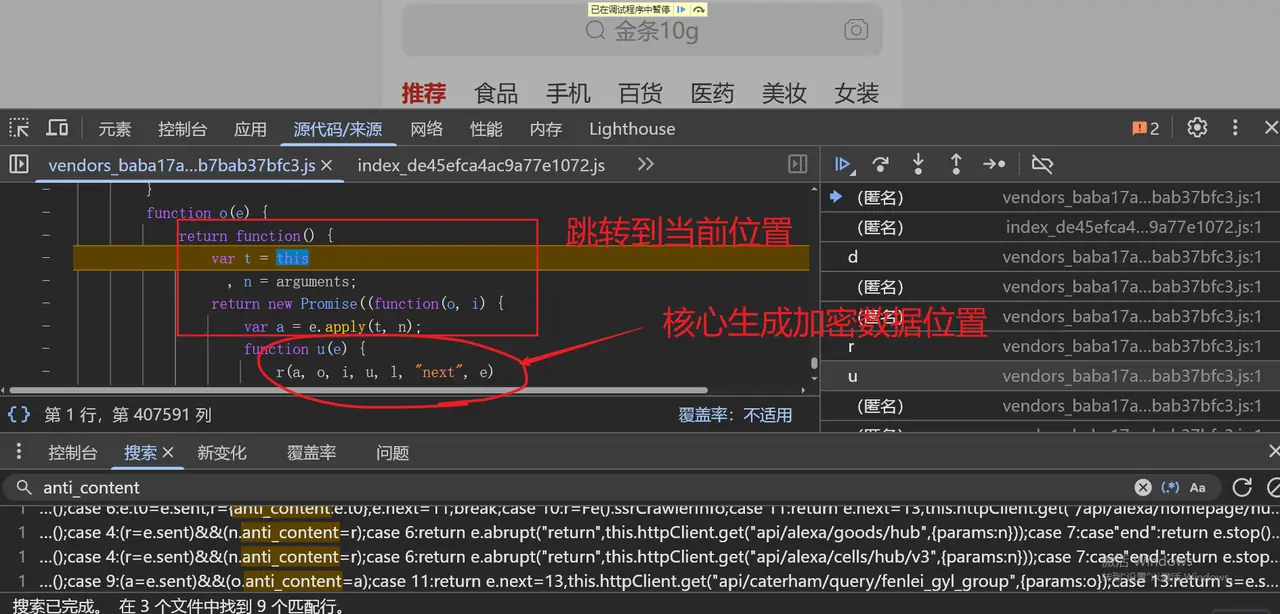This screenshot has width=1280, height=614.
Task: Toggle regular expression search option
Action: tap(1170, 487)
